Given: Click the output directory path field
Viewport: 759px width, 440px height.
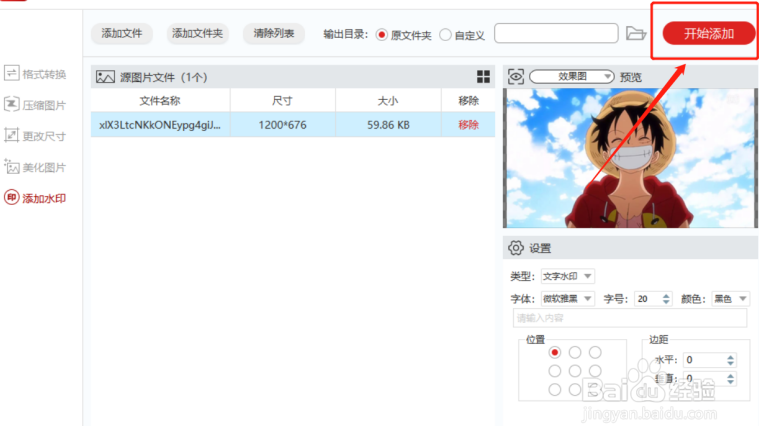Looking at the screenshot, I should click(x=556, y=33).
